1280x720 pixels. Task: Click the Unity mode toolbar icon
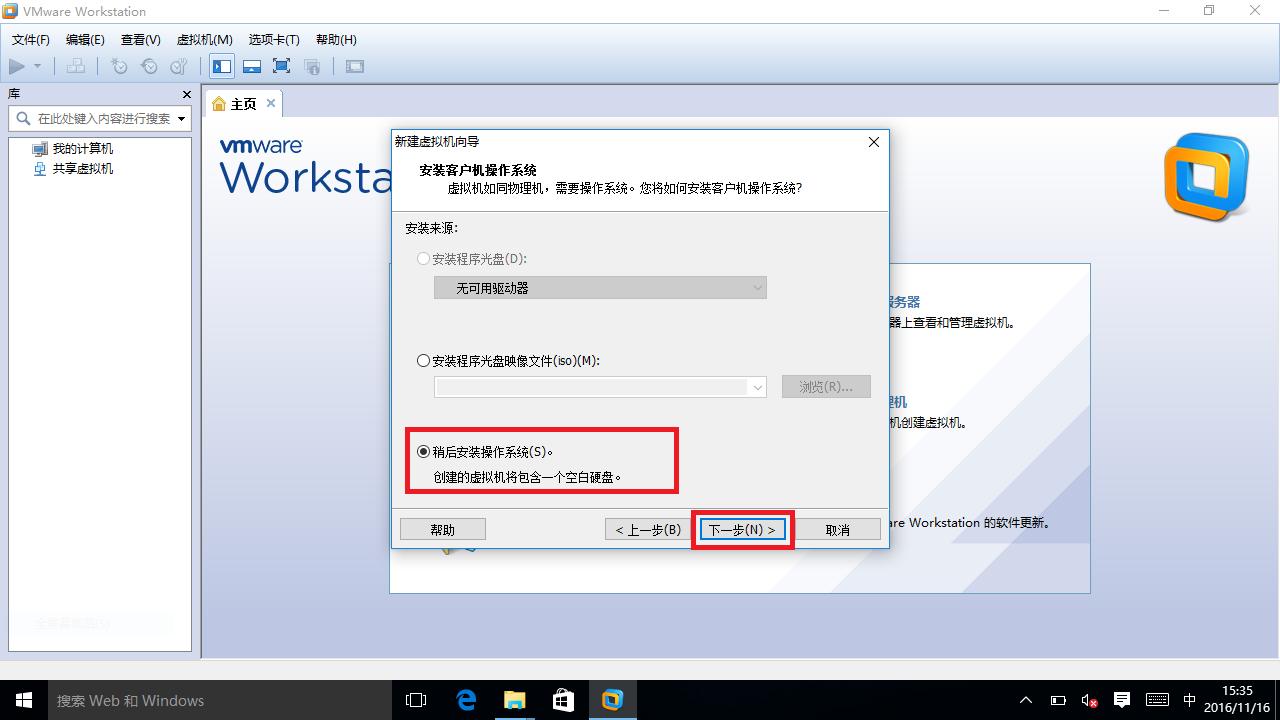tap(312, 66)
